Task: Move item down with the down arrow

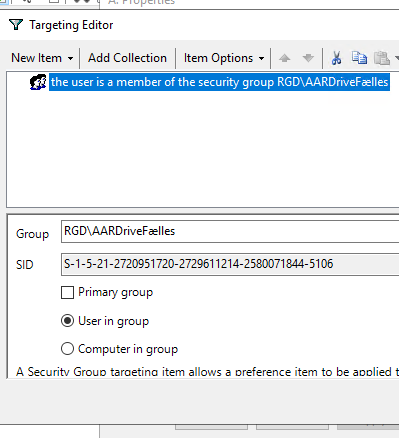Action: (308, 58)
